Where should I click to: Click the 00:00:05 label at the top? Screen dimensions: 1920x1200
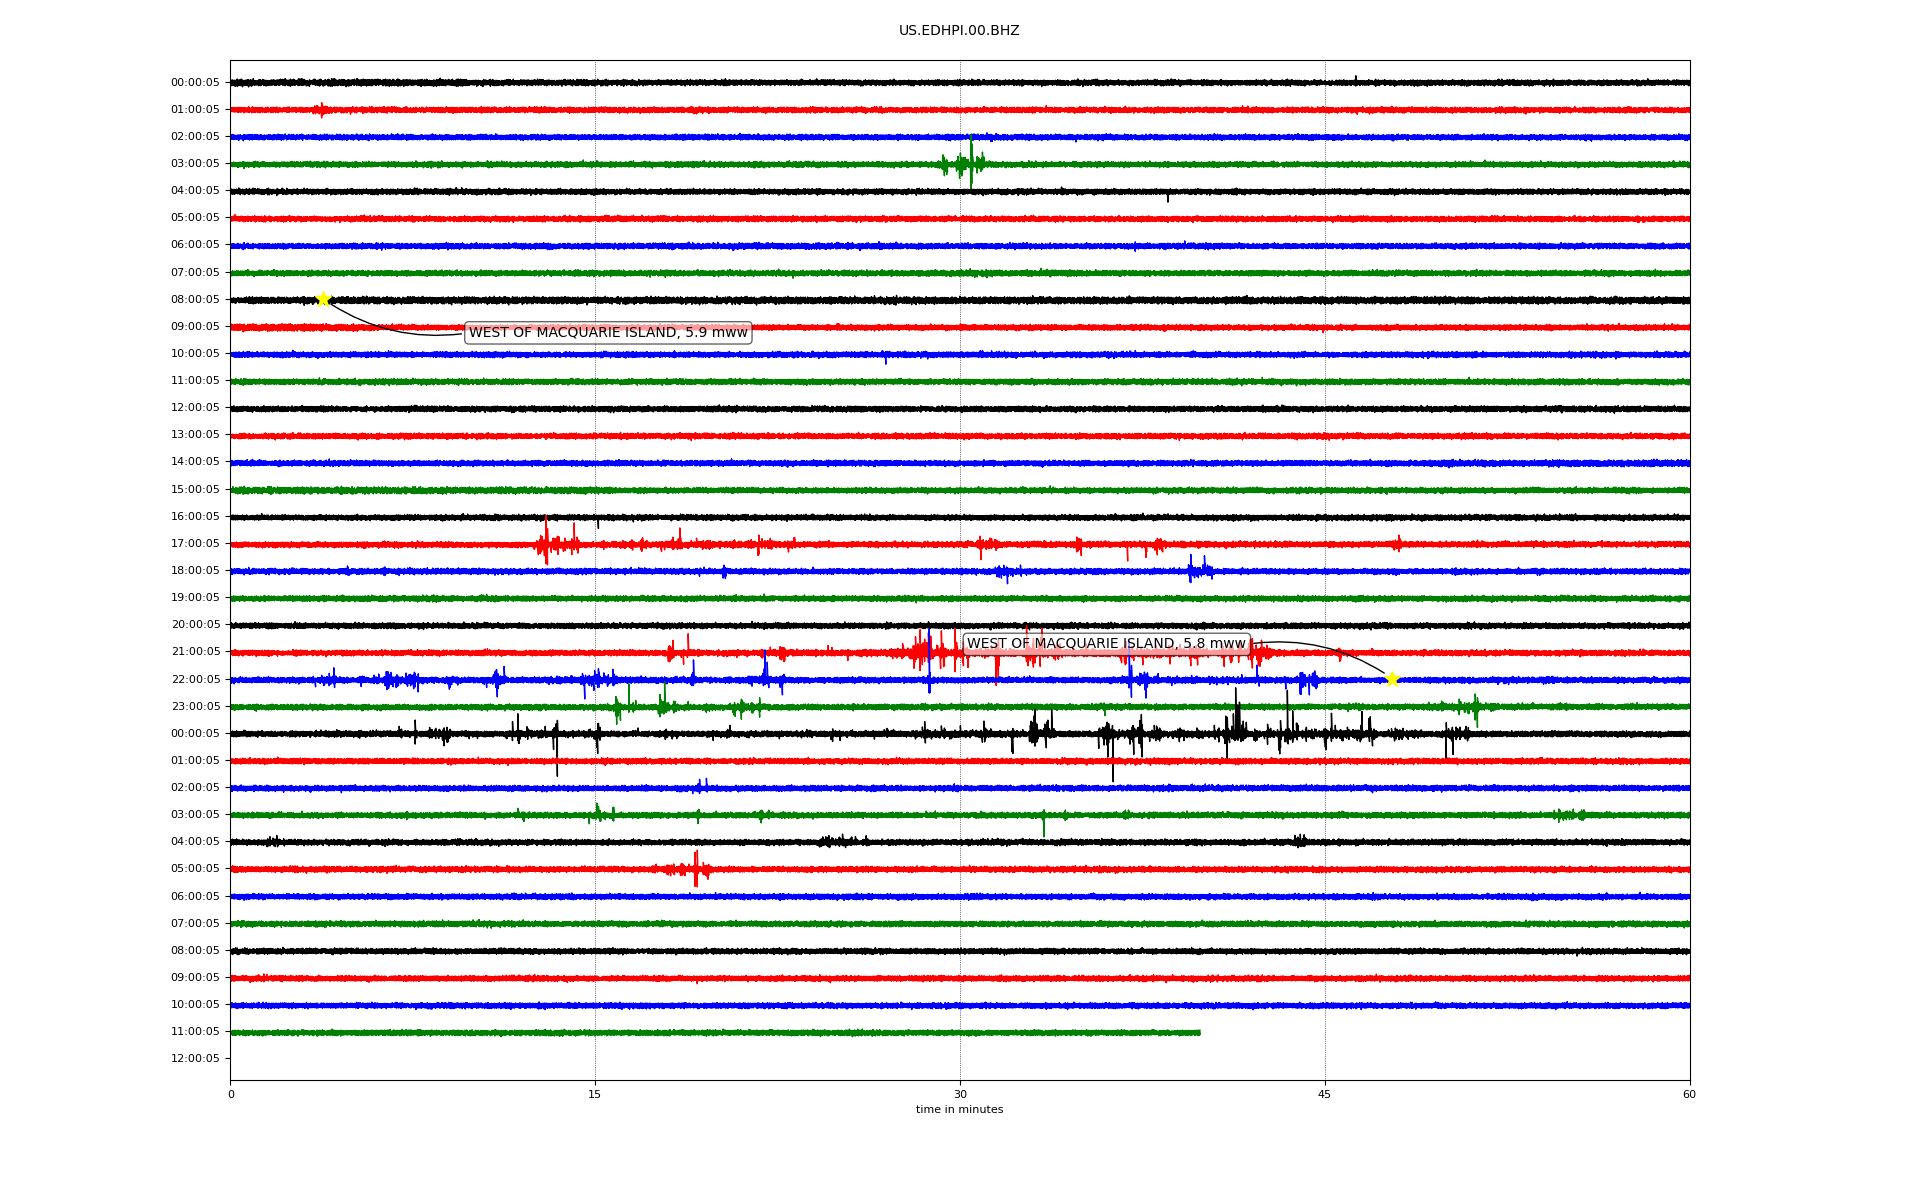tap(195, 83)
